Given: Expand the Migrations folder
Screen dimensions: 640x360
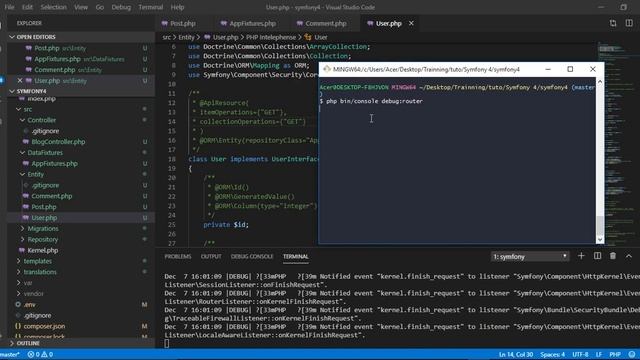Looking at the screenshot, I should click(22, 229).
